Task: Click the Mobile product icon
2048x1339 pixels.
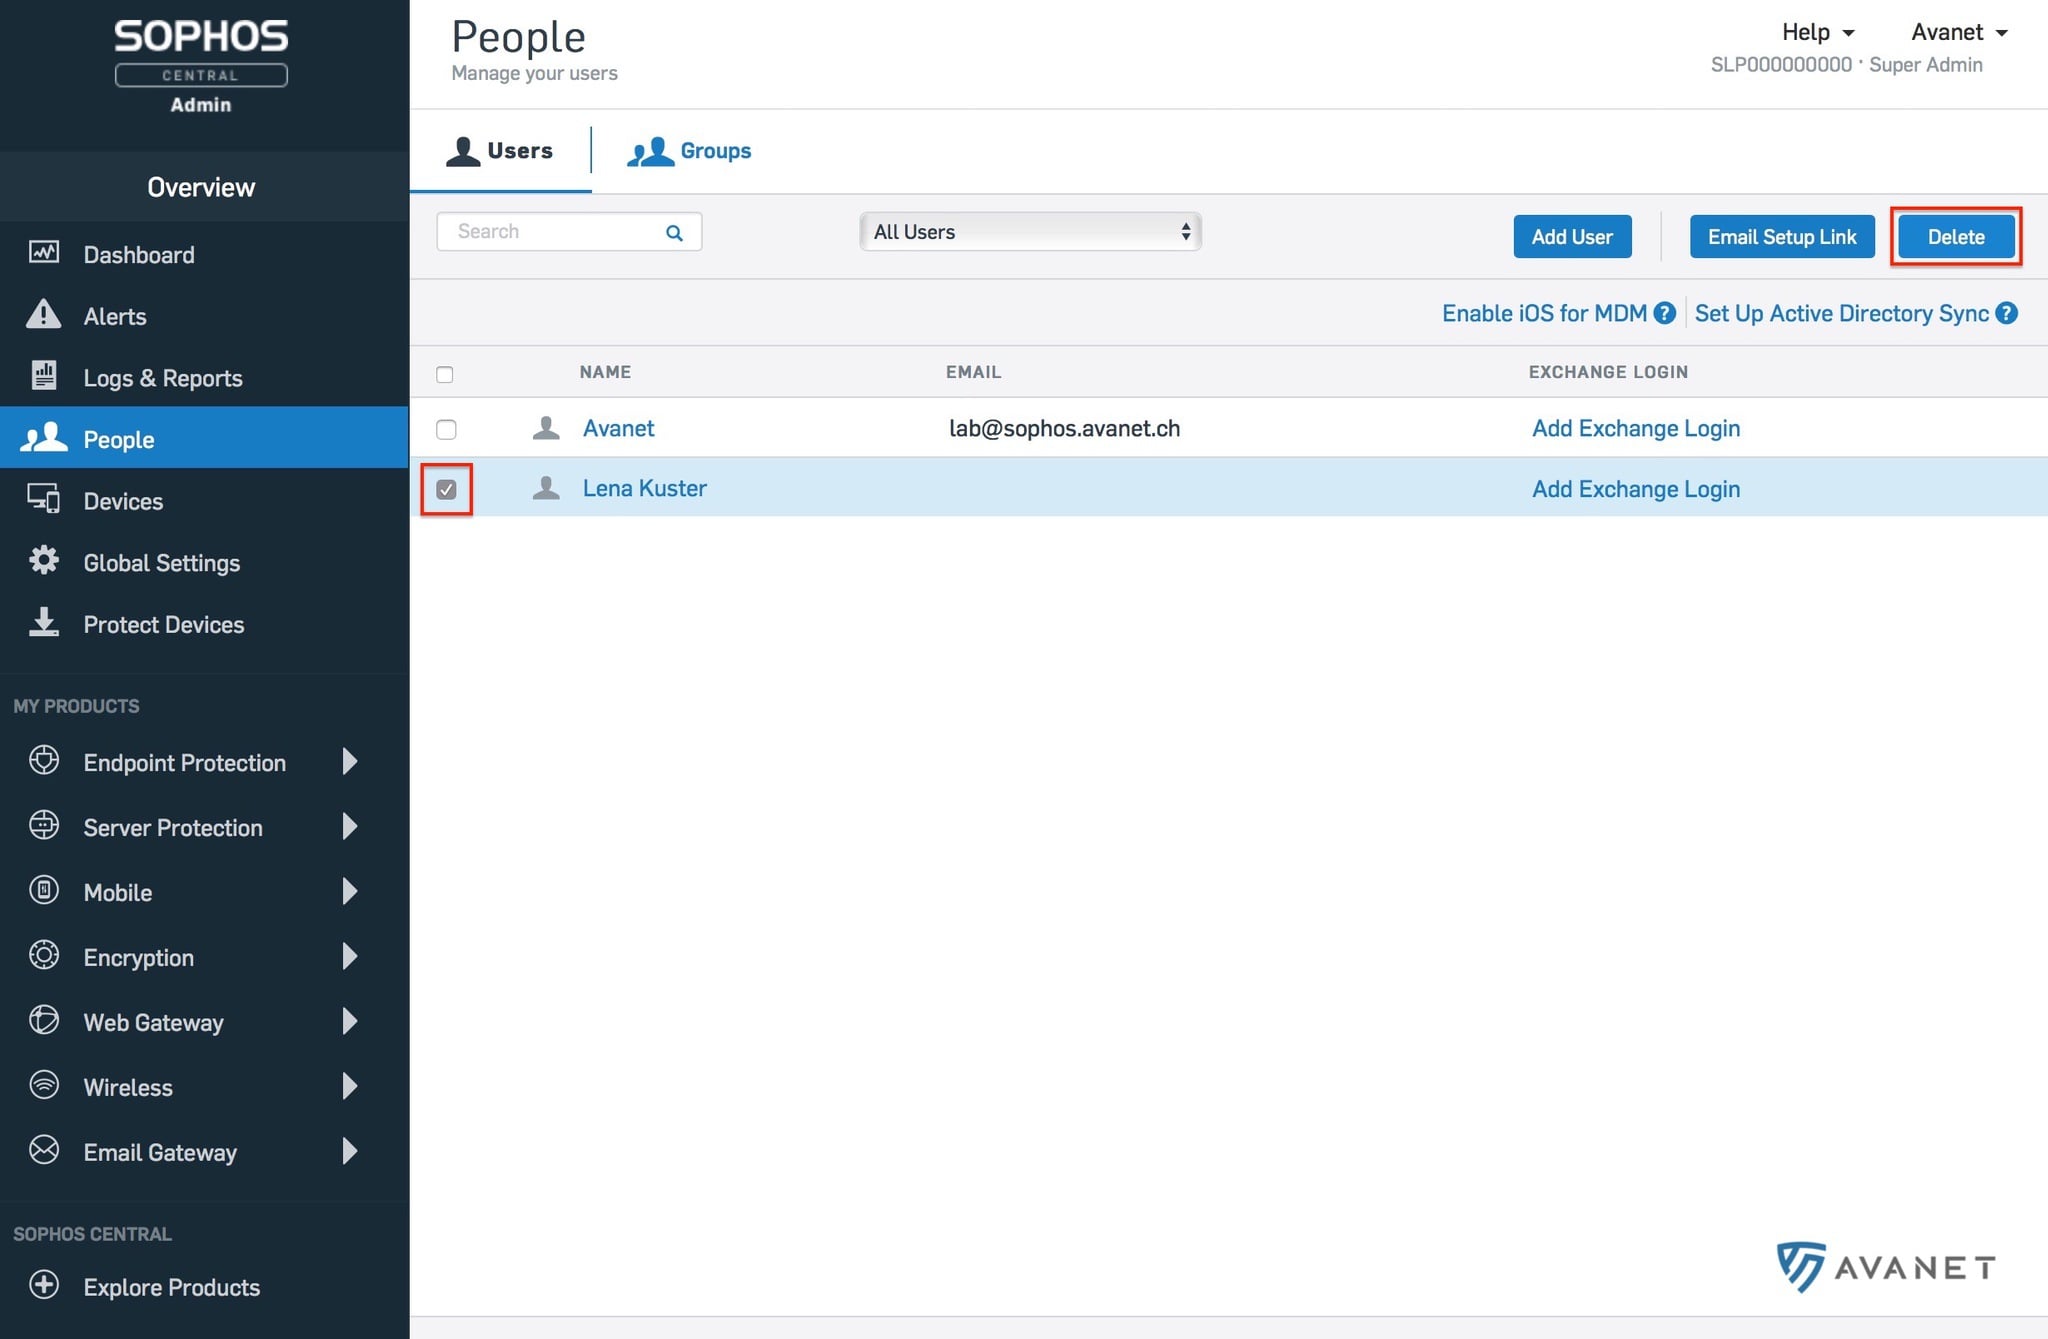Action: click(44, 891)
